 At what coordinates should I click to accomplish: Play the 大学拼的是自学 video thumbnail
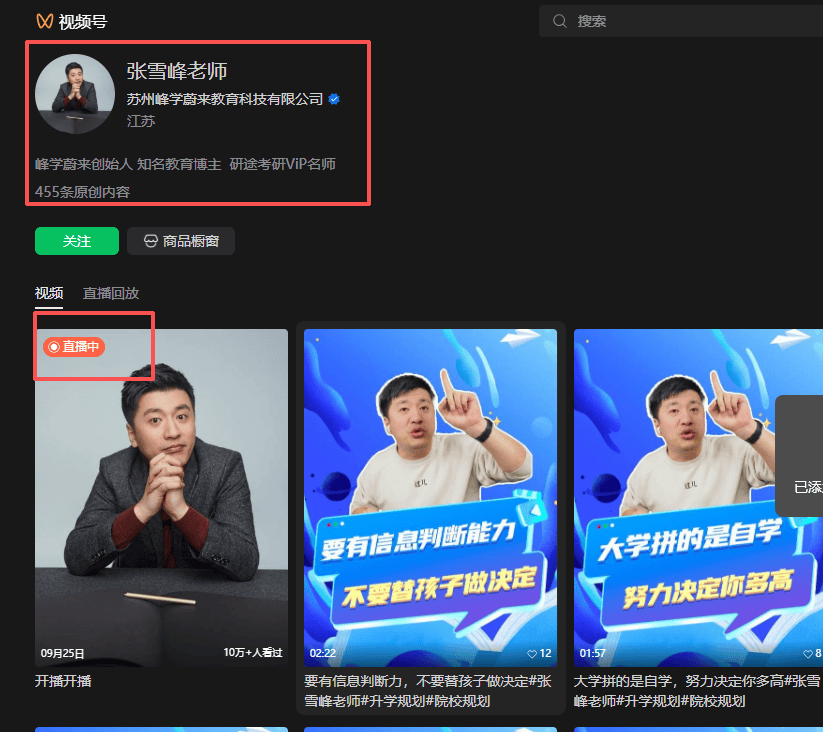(697, 495)
